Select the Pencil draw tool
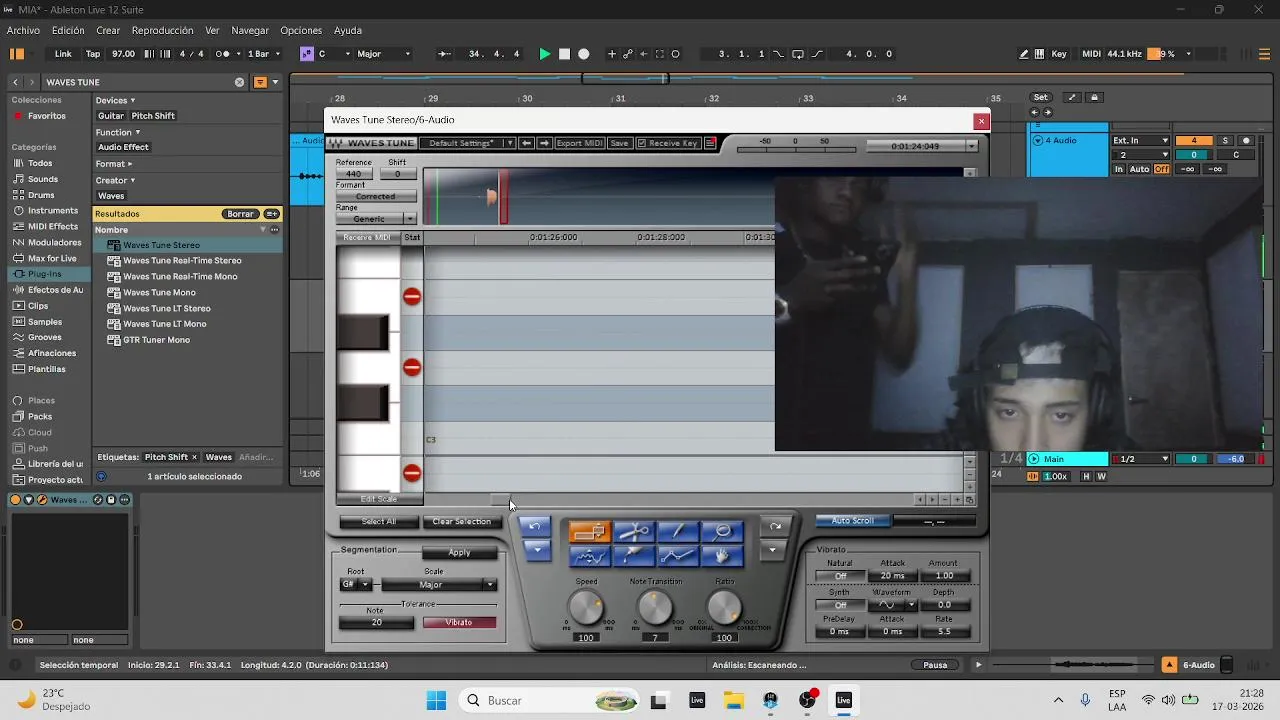The width and height of the screenshot is (1280, 720). pos(678,532)
